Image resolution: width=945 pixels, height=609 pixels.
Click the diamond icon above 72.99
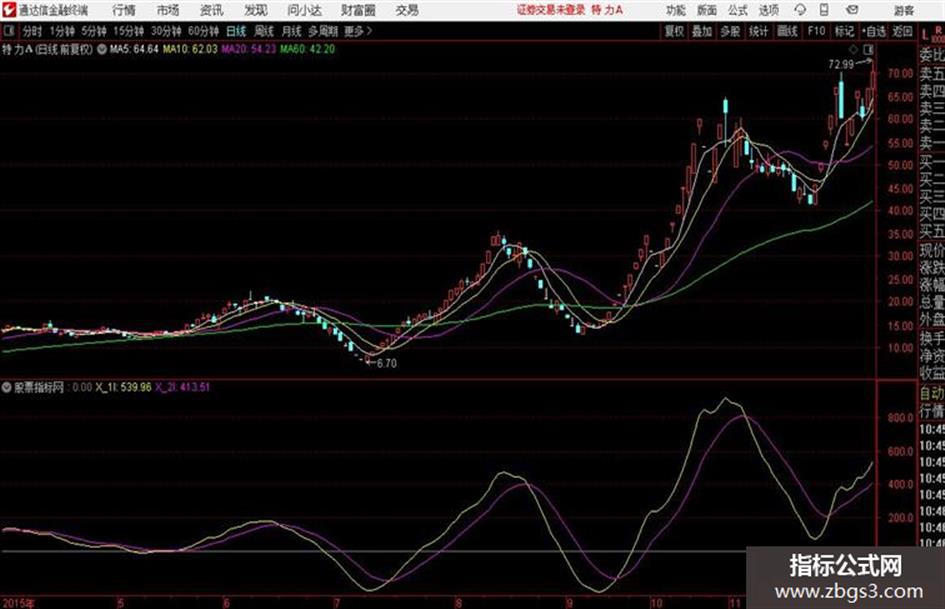tap(853, 49)
